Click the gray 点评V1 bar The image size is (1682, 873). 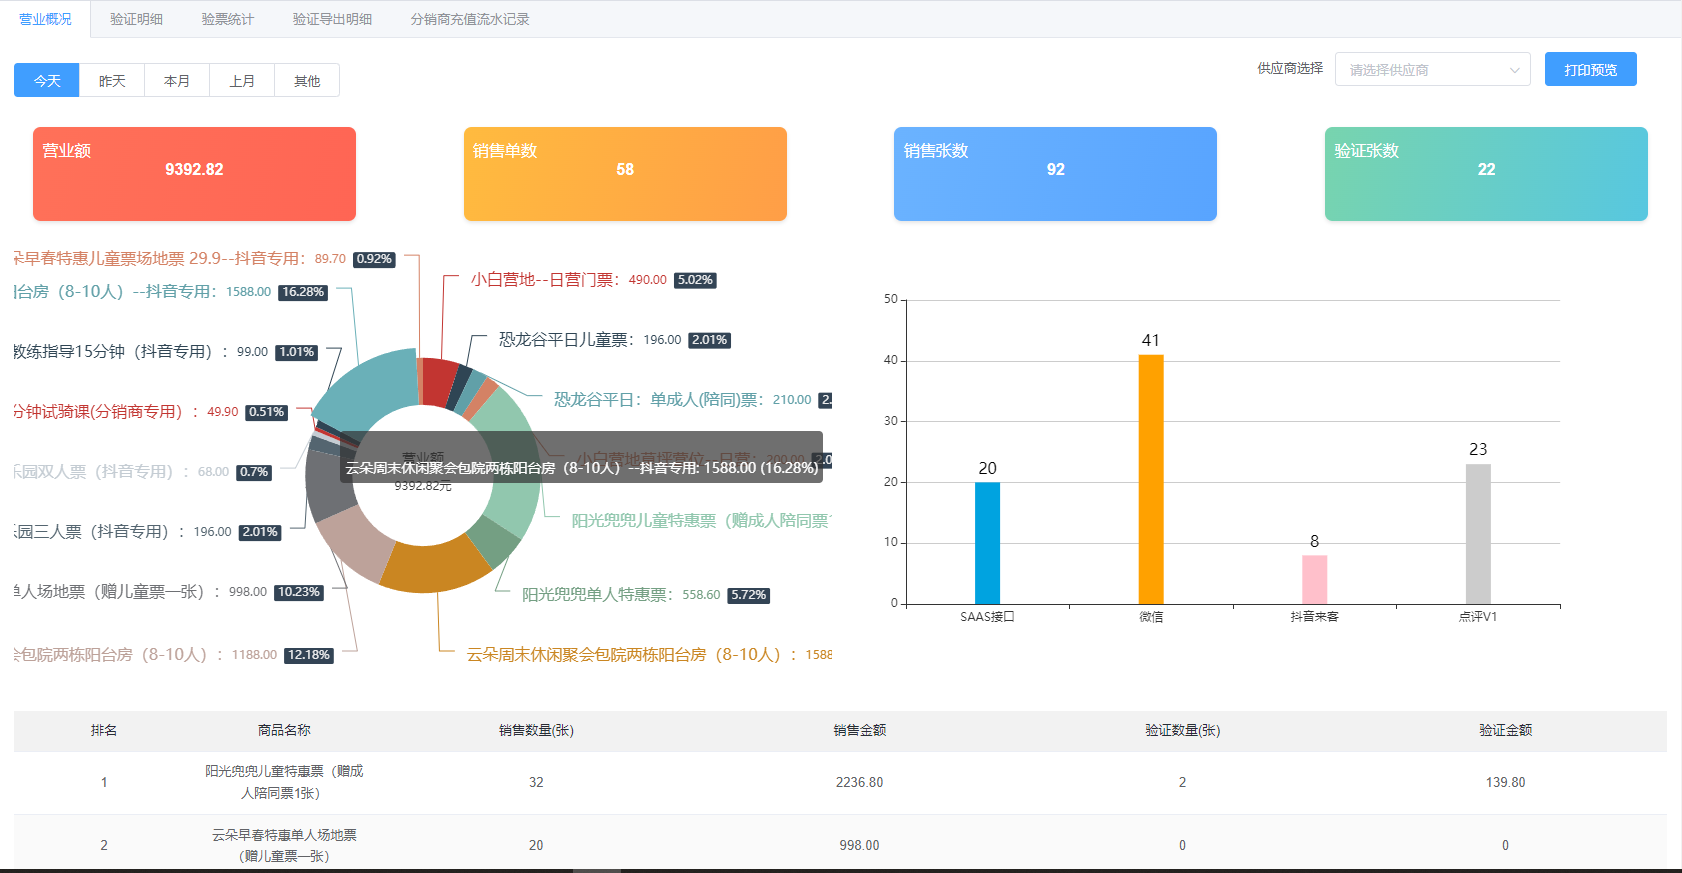[1478, 534]
